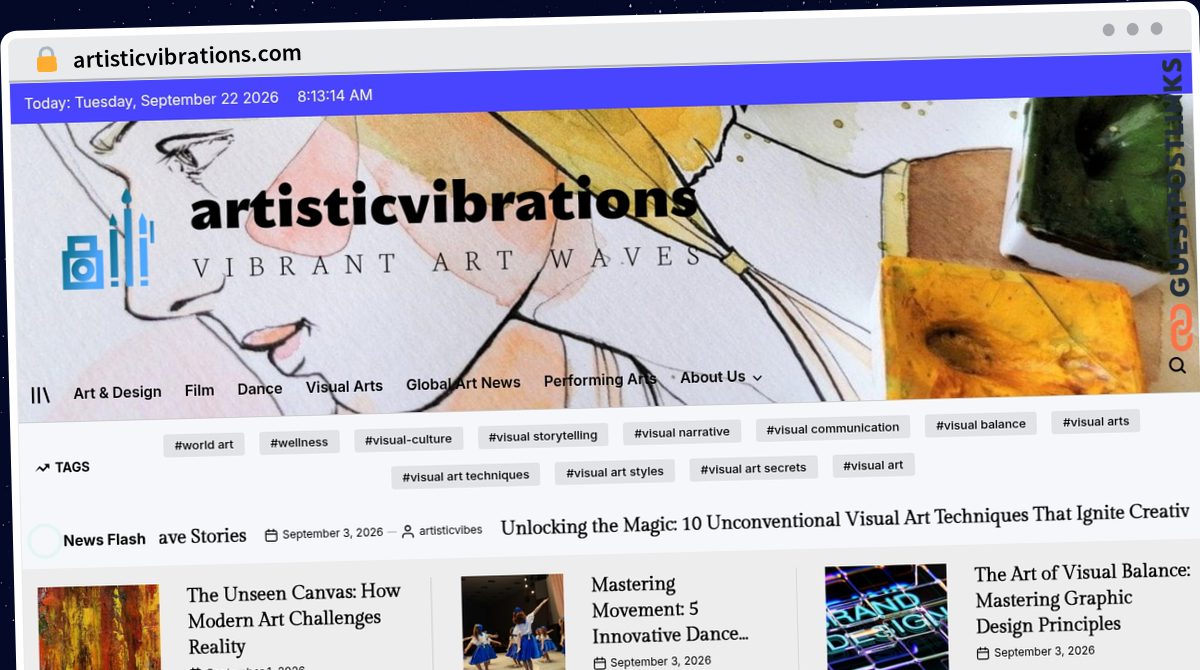The width and height of the screenshot is (1200, 670).
Task: Click the author icon beside artisticvibes
Action: click(408, 532)
